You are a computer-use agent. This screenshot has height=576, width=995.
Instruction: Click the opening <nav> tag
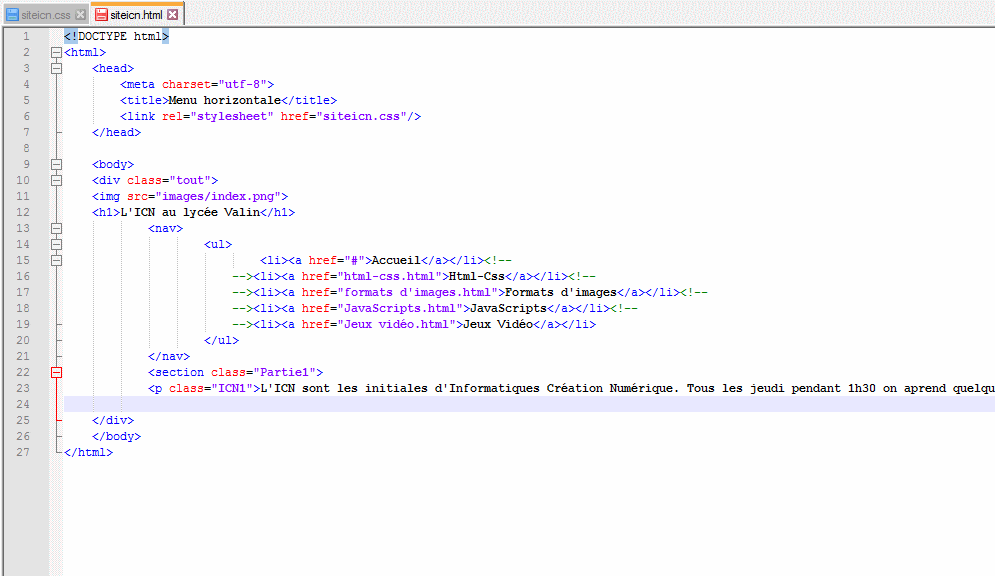pyautogui.click(x=166, y=228)
